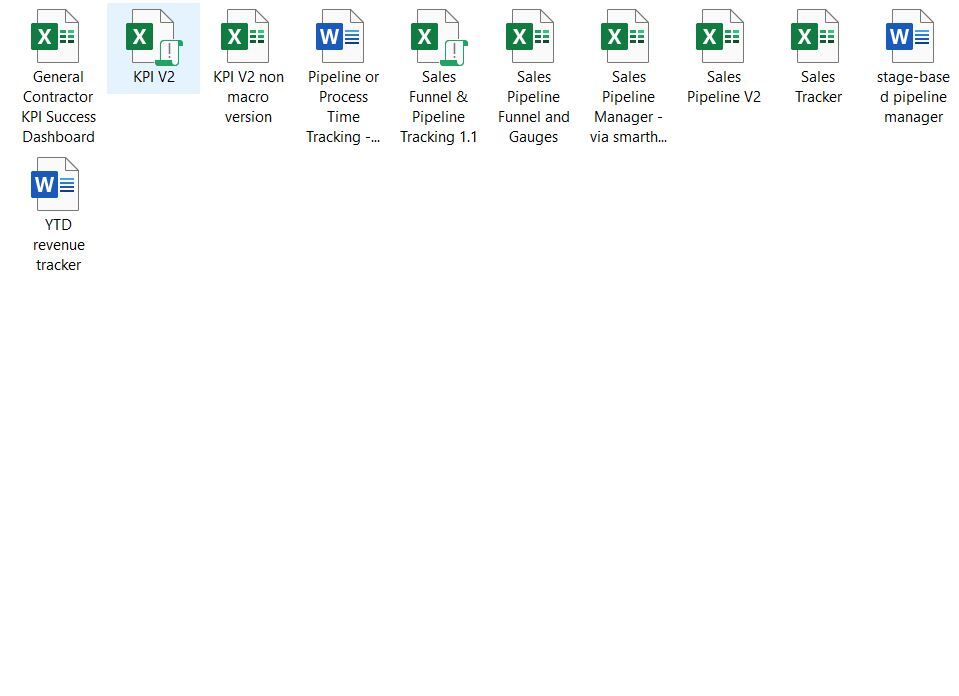
Task: Select the Pipeline or Process Time Tracking Word icon
Action: pyautogui.click(x=342, y=37)
